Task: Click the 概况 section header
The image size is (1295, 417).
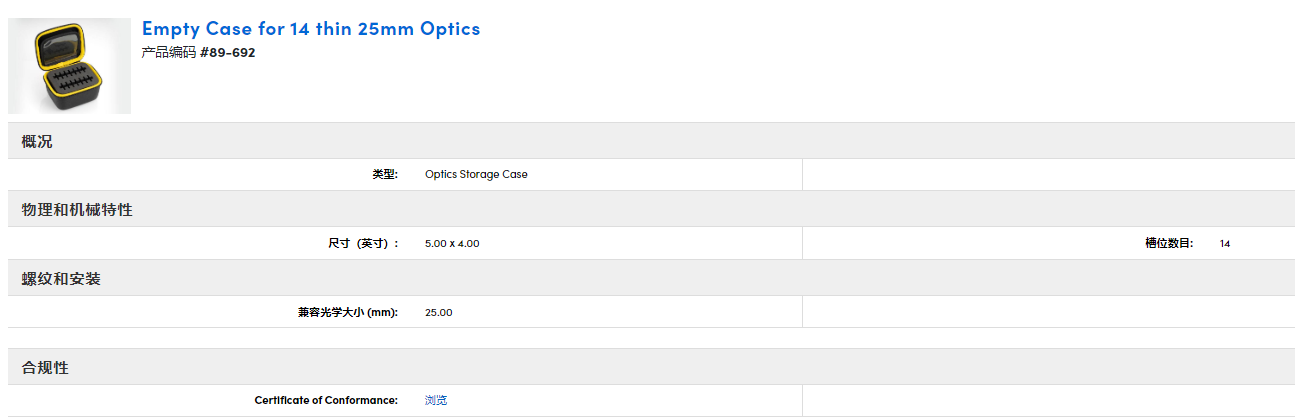Action: (x=37, y=141)
